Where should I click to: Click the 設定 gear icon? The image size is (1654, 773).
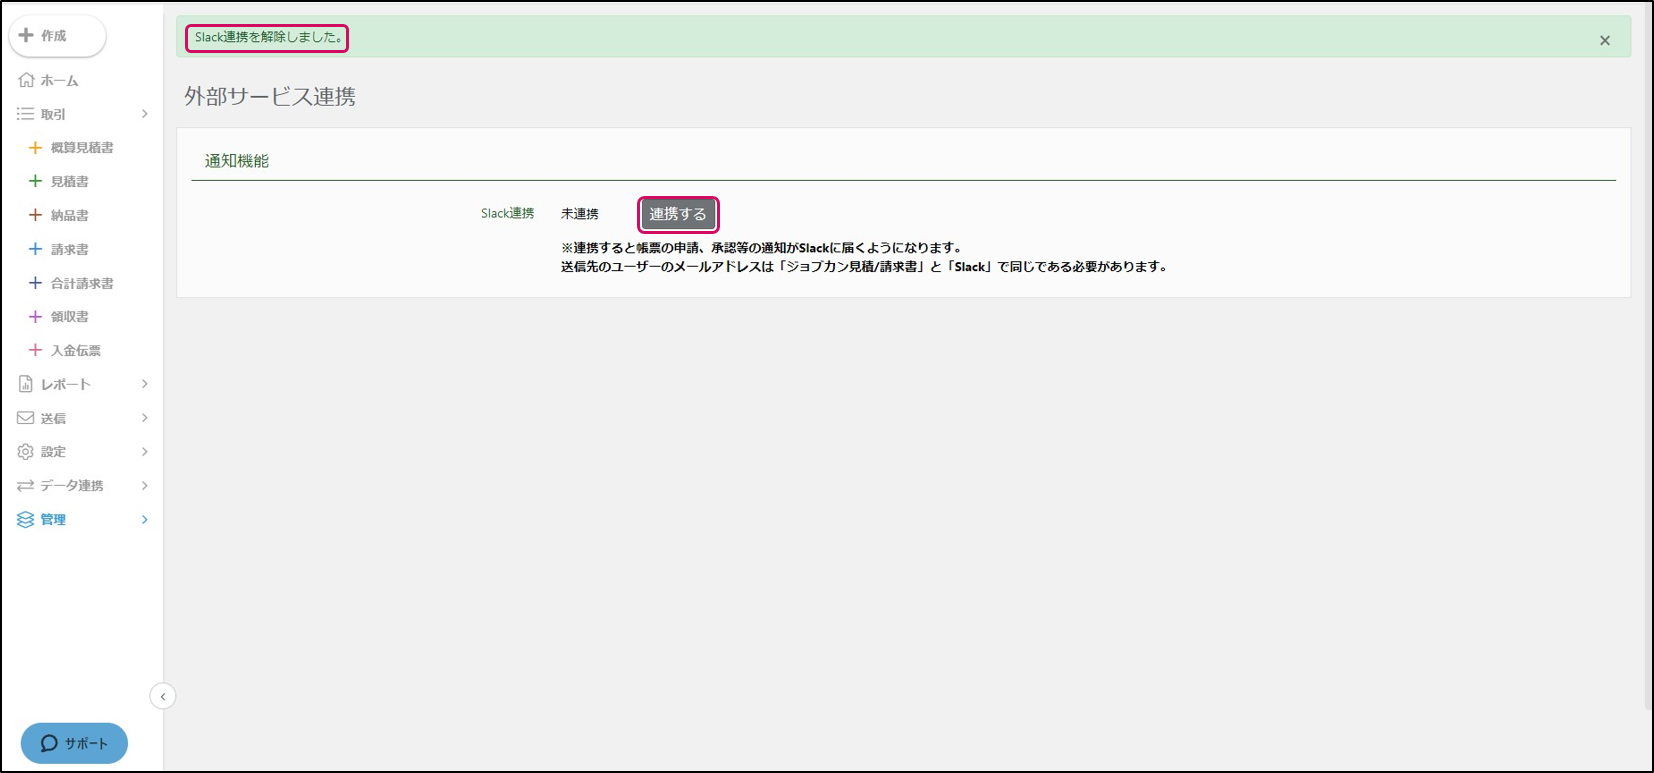(x=26, y=452)
